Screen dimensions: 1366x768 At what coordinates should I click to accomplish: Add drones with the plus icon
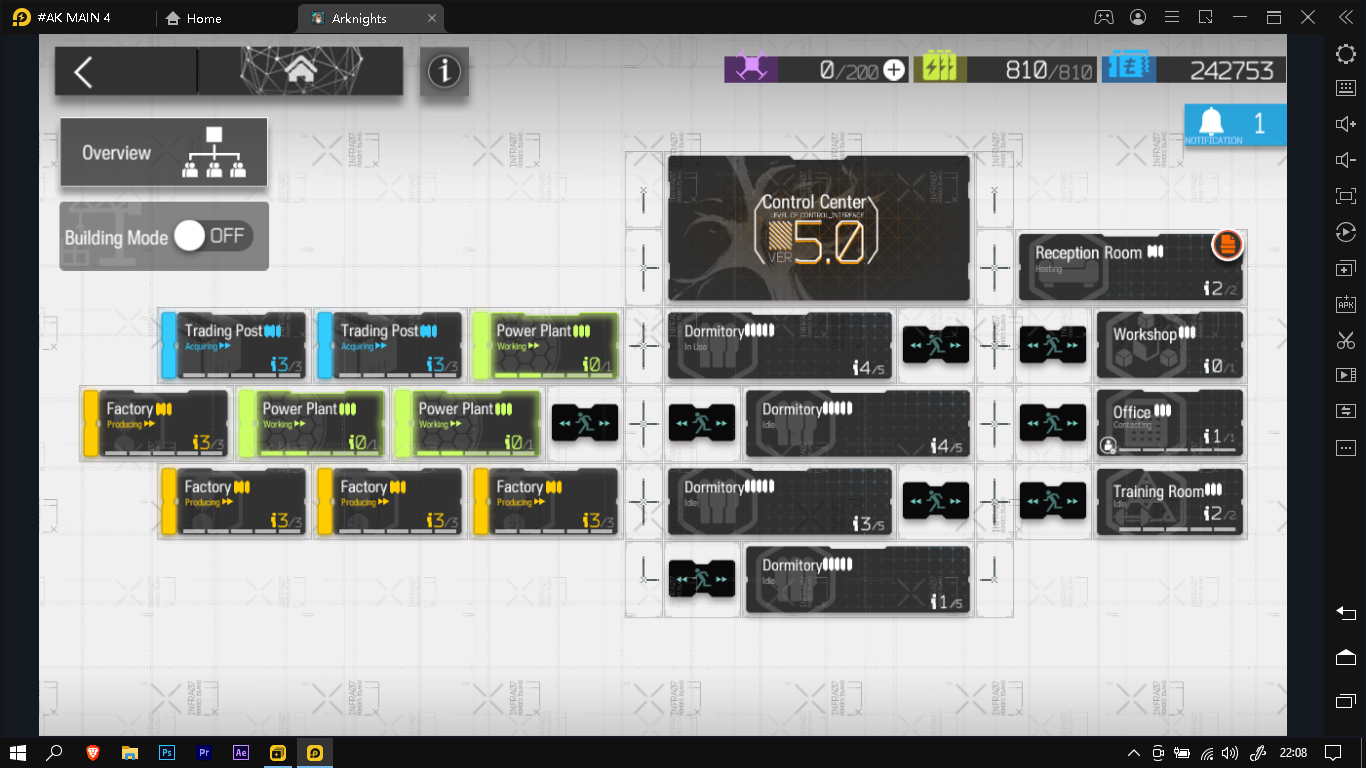[x=894, y=70]
